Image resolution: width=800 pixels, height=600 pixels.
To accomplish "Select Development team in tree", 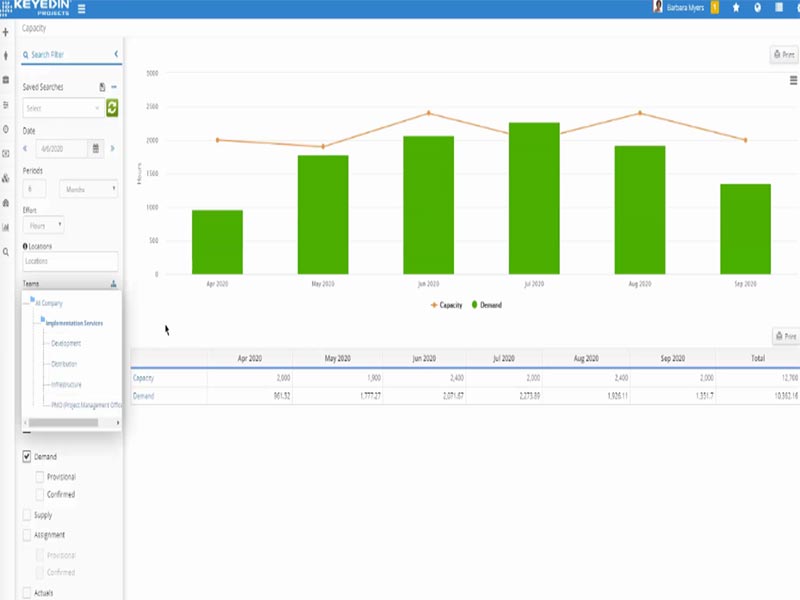I will point(66,343).
